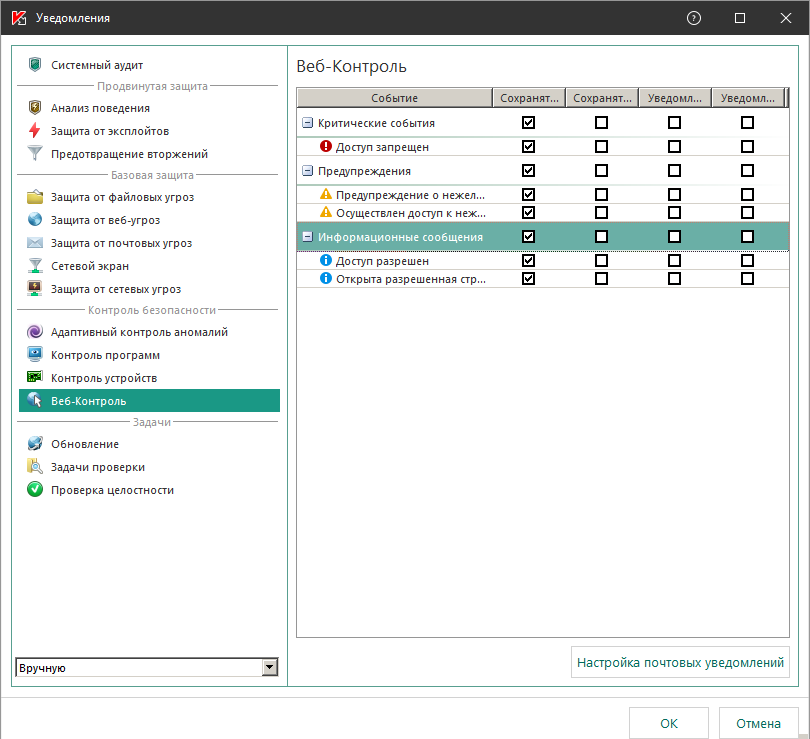Click the Intrusion Prevention funnel icon
810x739 pixels.
pos(35,154)
